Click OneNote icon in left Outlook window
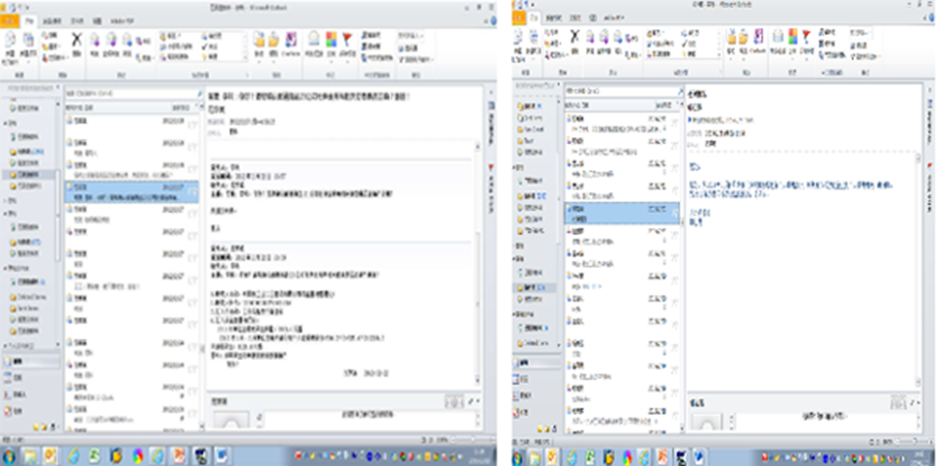Viewport: 938px width, 466px height. 291,41
